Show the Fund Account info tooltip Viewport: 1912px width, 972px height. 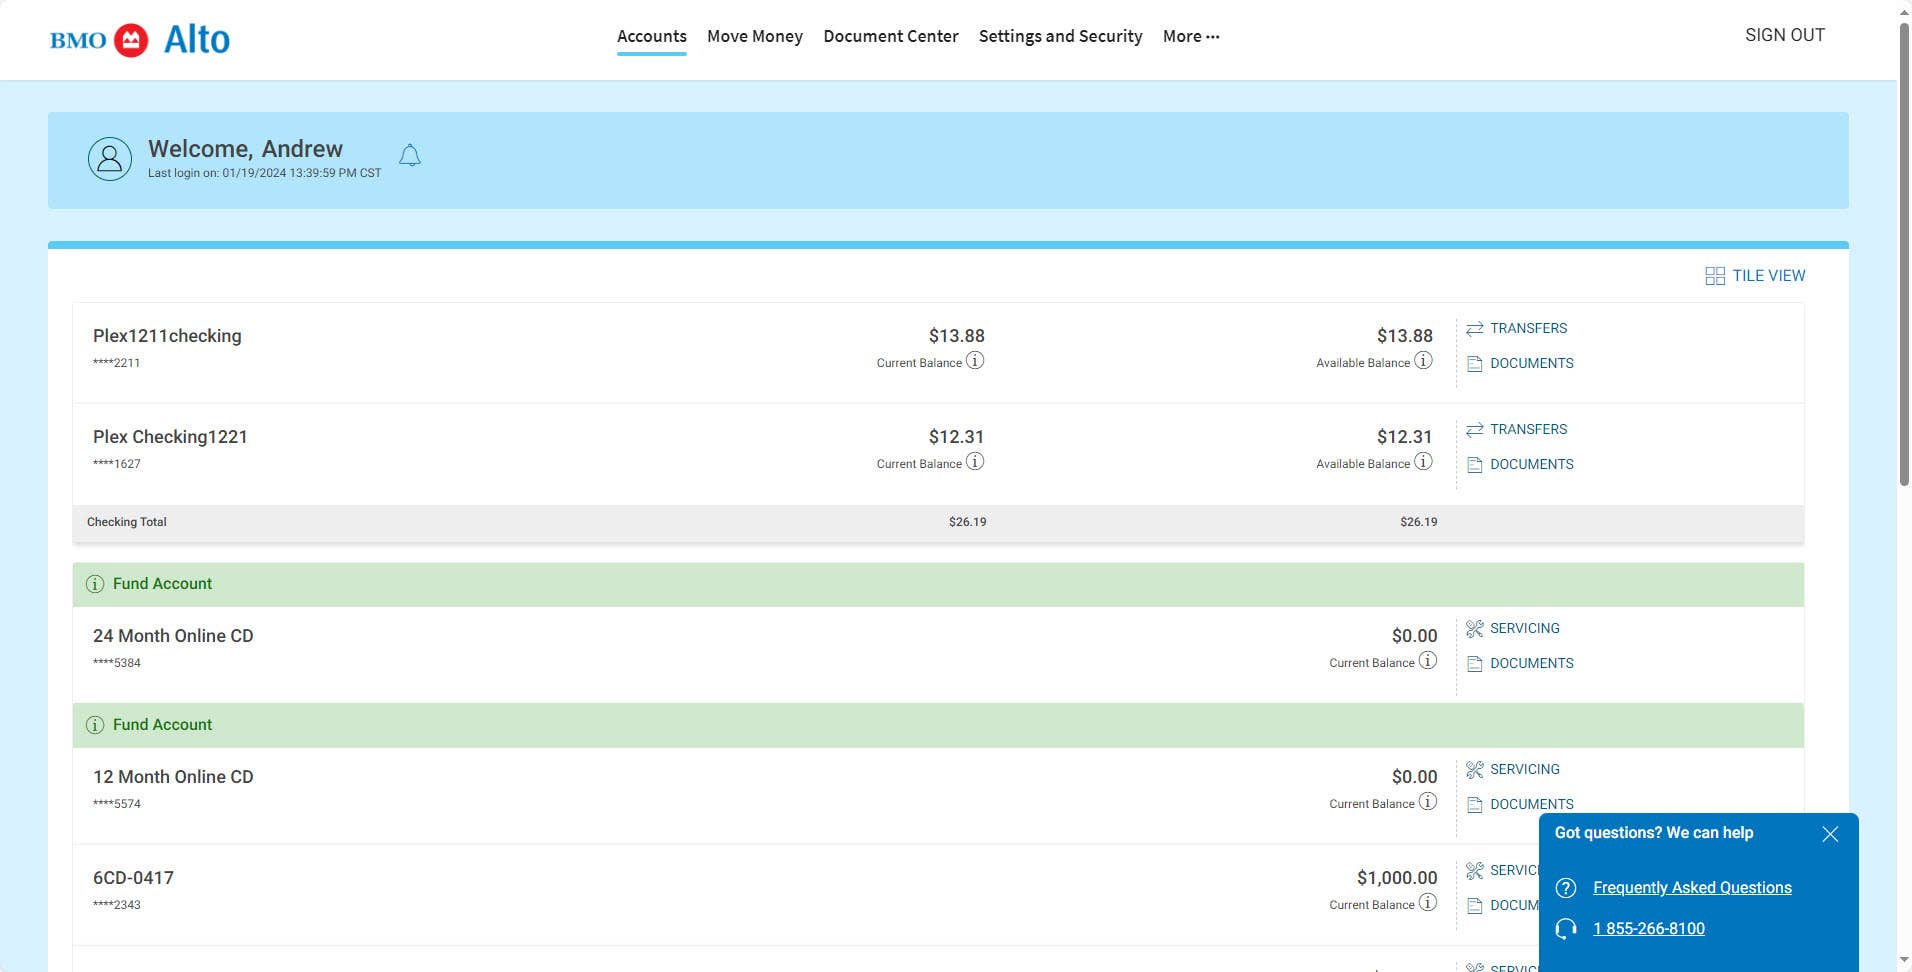tap(95, 583)
